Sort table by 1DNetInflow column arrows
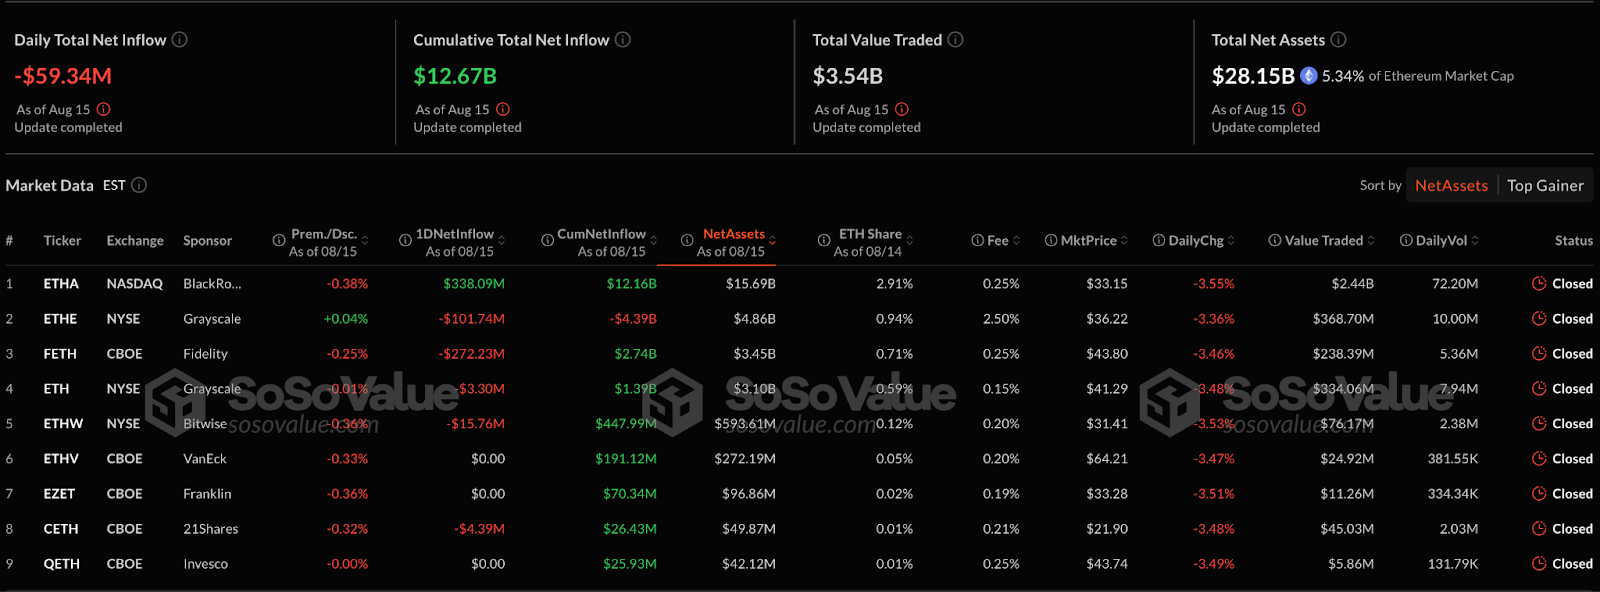 point(501,241)
